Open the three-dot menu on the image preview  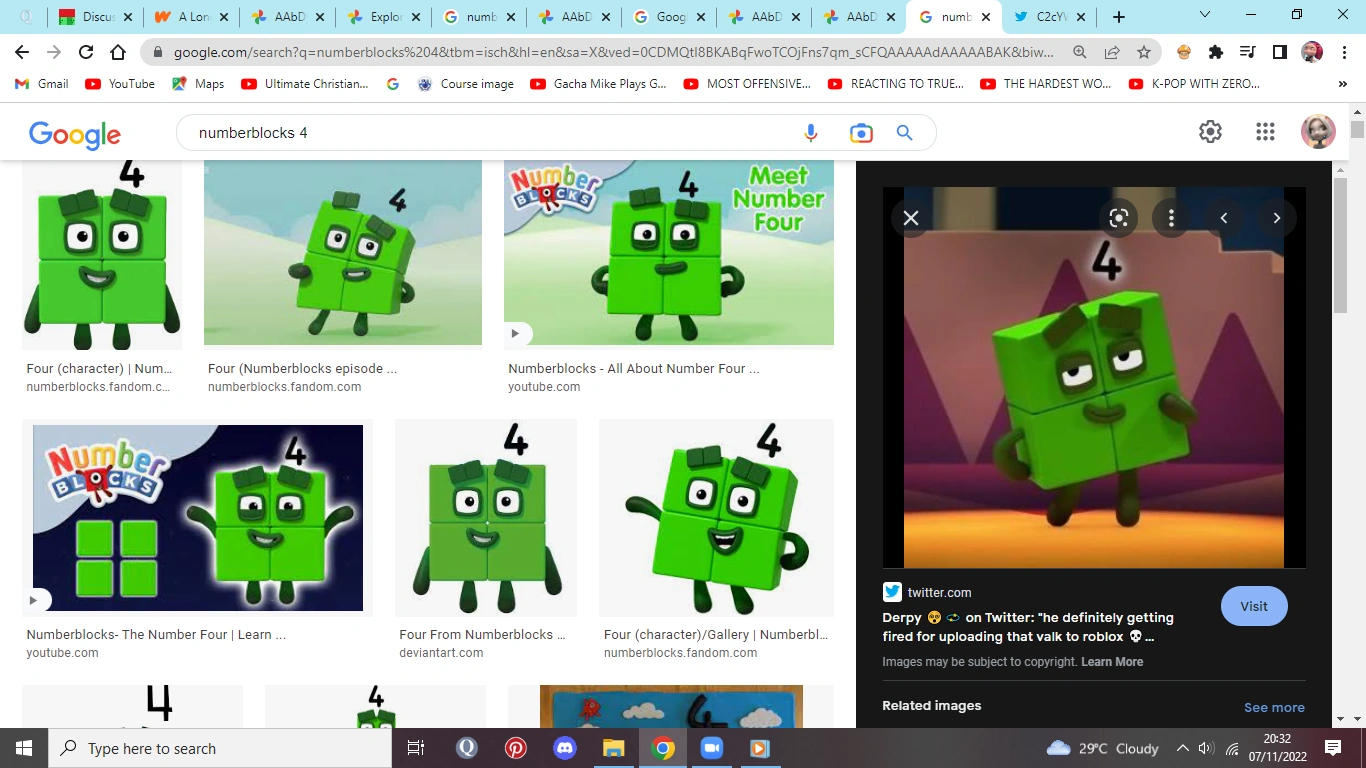(1171, 217)
